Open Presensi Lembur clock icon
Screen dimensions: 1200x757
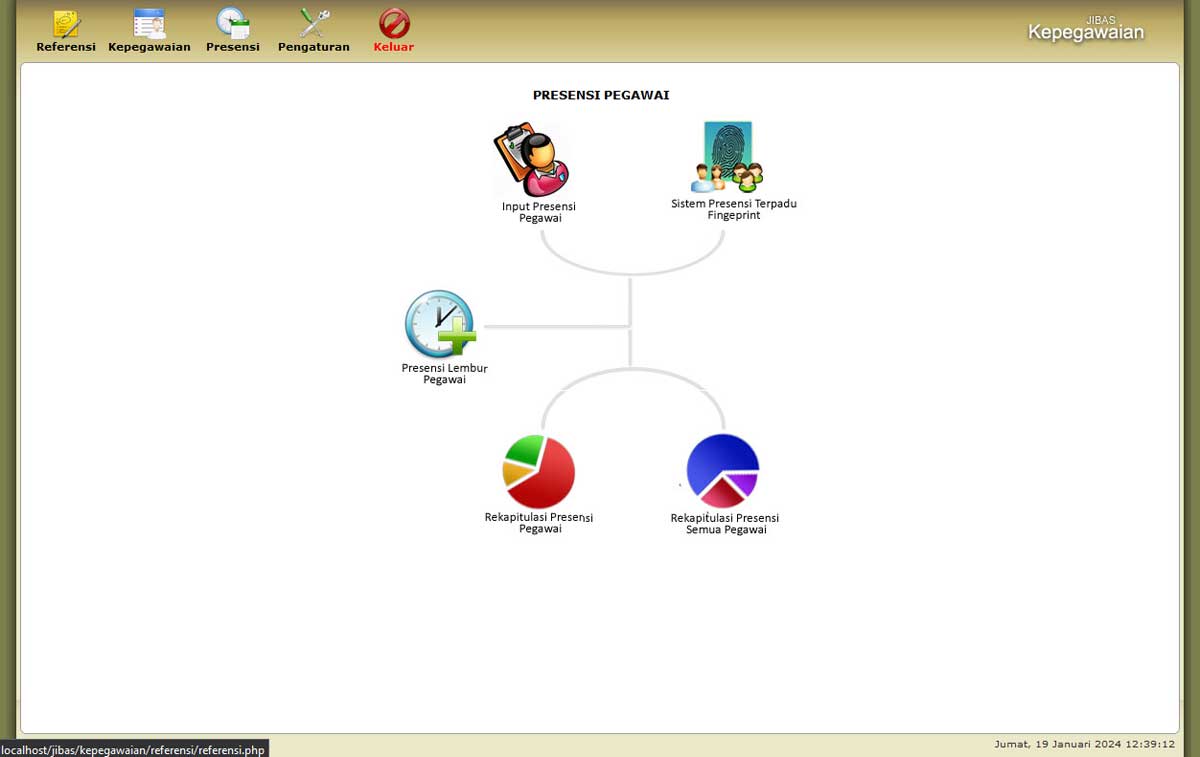tap(440, 324)
